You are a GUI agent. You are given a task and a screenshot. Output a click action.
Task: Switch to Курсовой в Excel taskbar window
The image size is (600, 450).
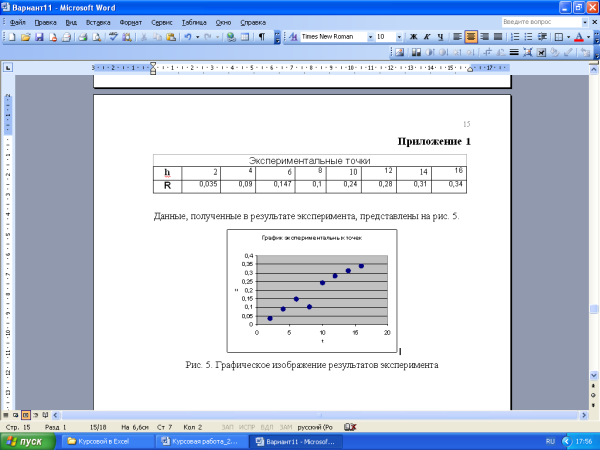tap(103, 440)
